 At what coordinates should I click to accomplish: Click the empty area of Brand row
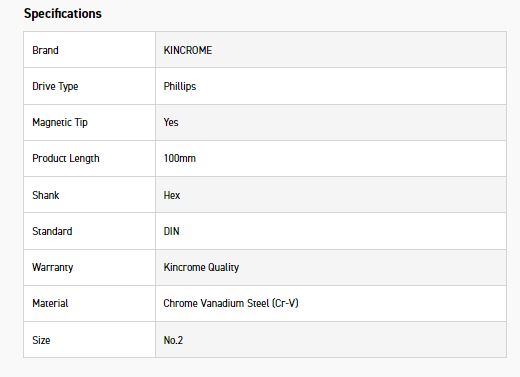[358, 50]
